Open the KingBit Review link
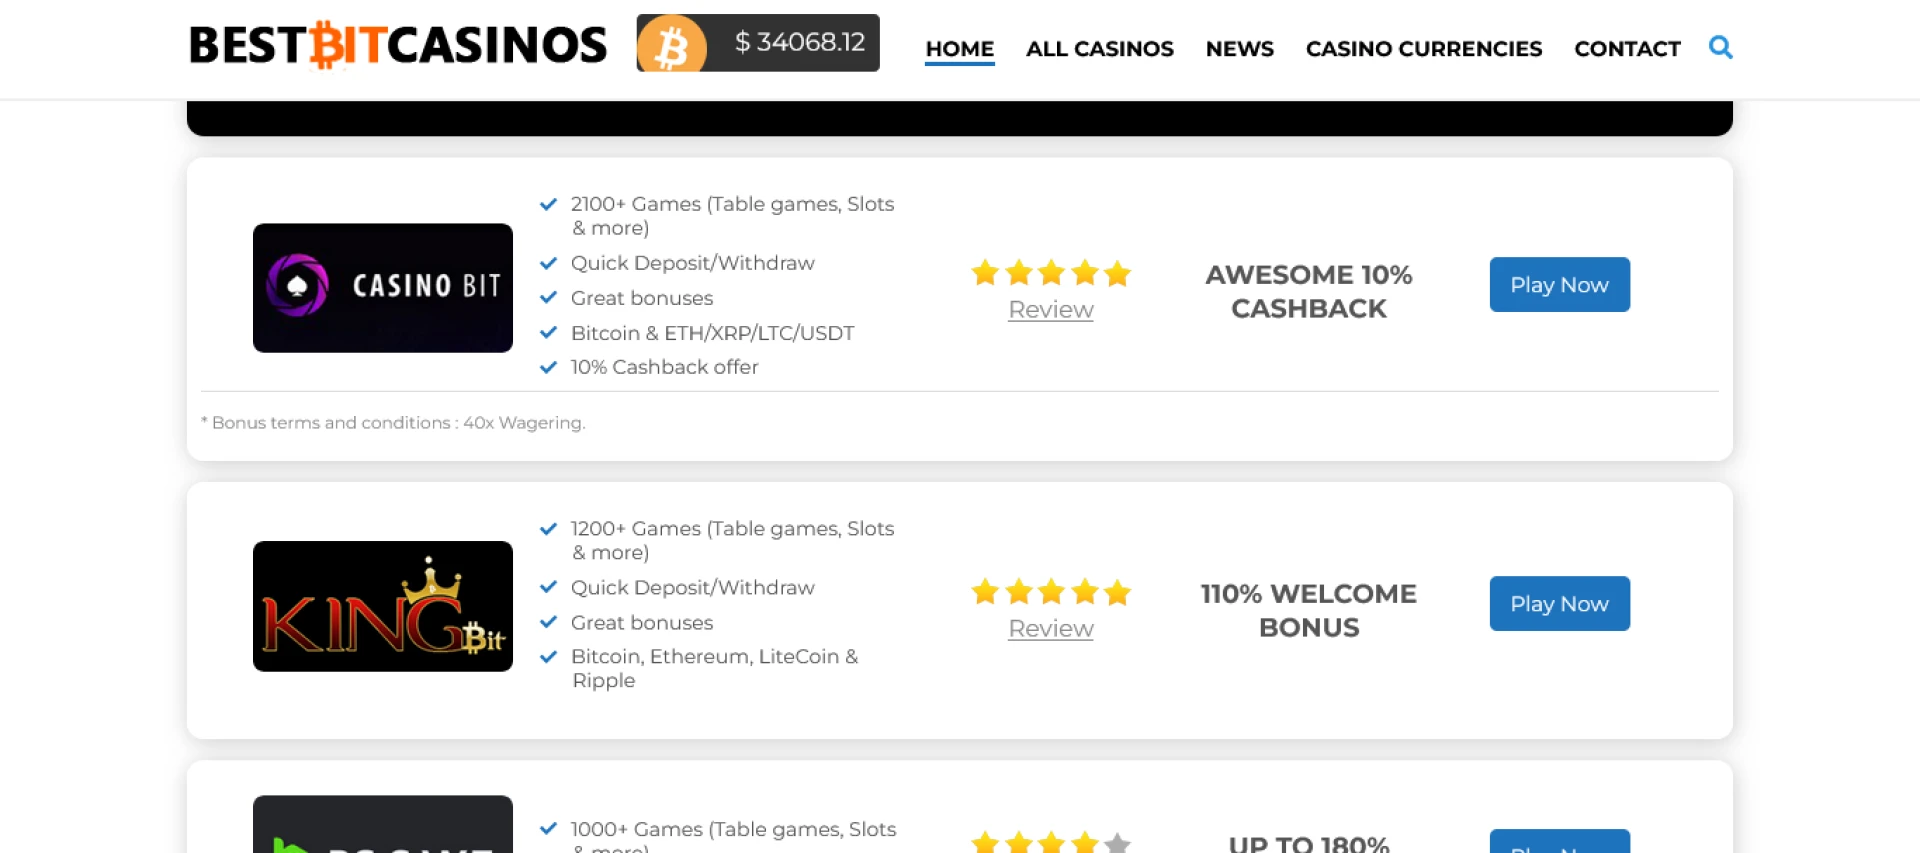 point(1050,629)
